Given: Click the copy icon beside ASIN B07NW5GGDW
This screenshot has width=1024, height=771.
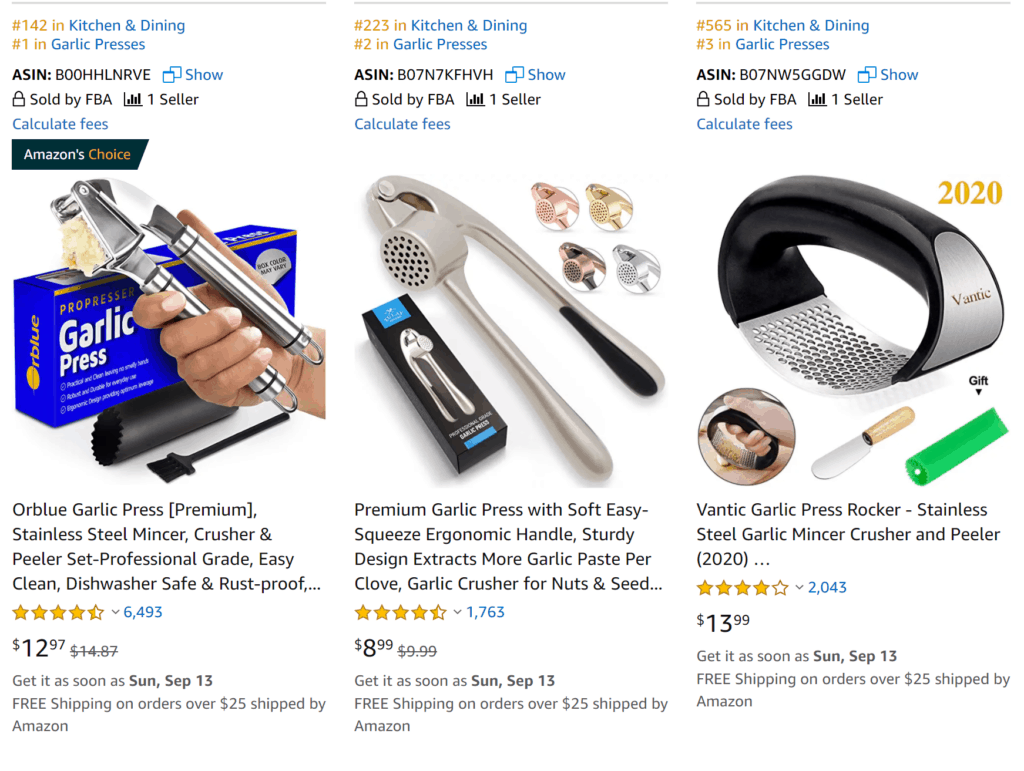Looking at the screenshot, I should point(867,74).
